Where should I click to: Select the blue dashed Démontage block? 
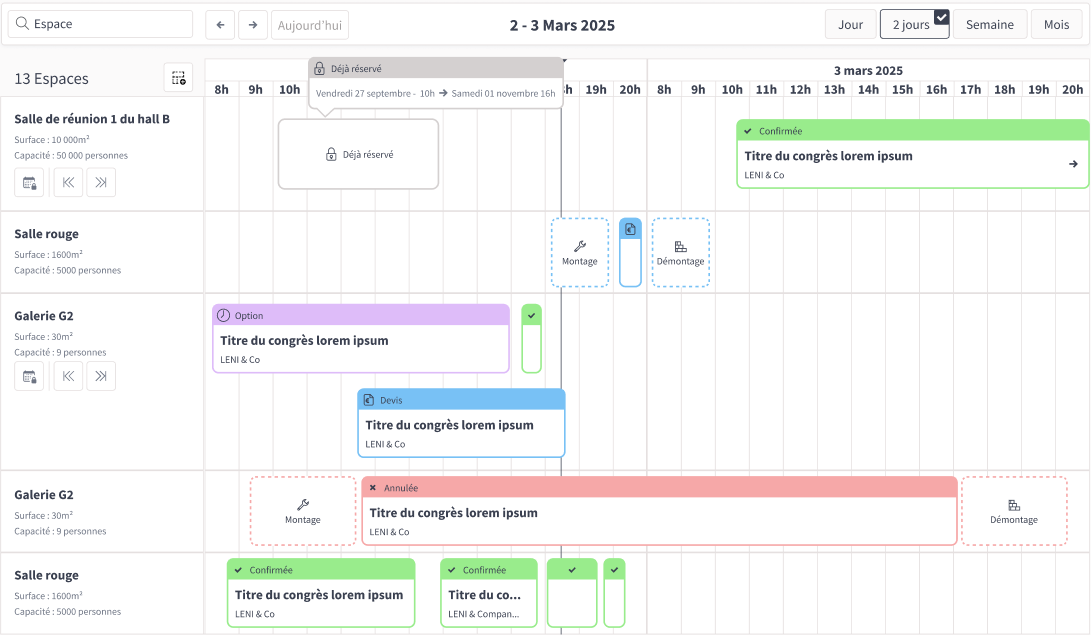click(x=680, y=252)
